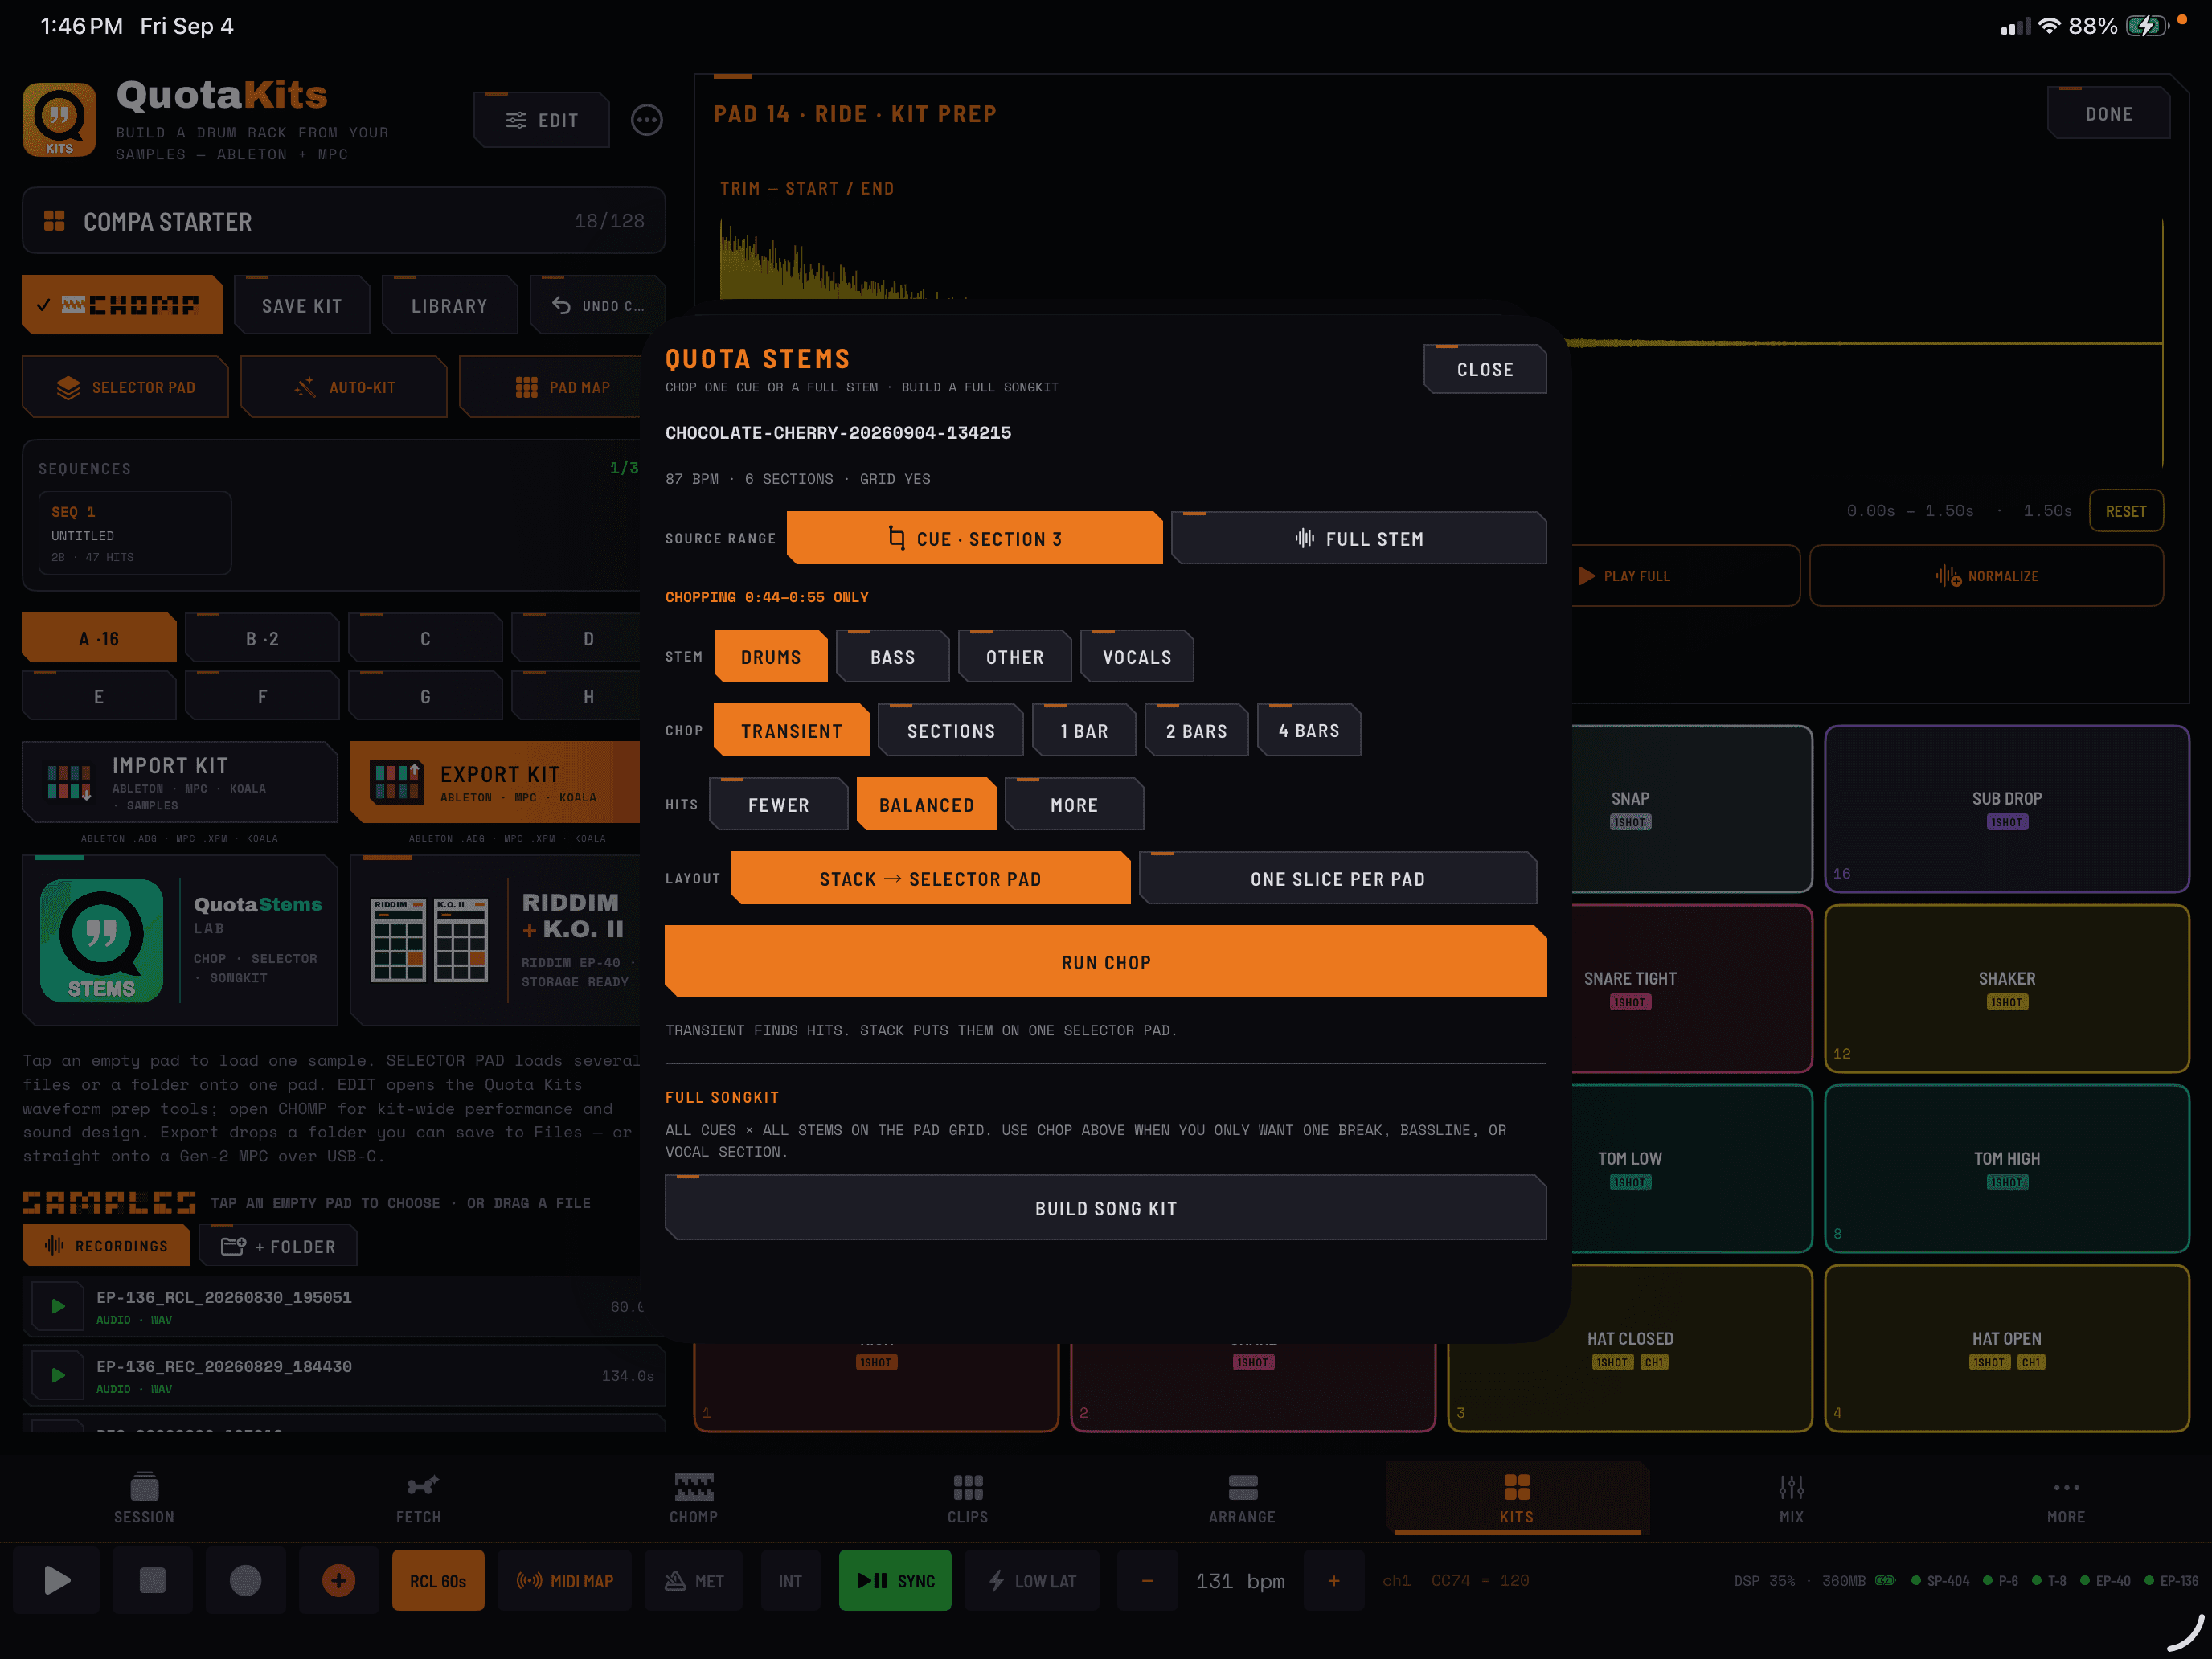
Task: Select the Drums stem
Action: tap(771, 656)
